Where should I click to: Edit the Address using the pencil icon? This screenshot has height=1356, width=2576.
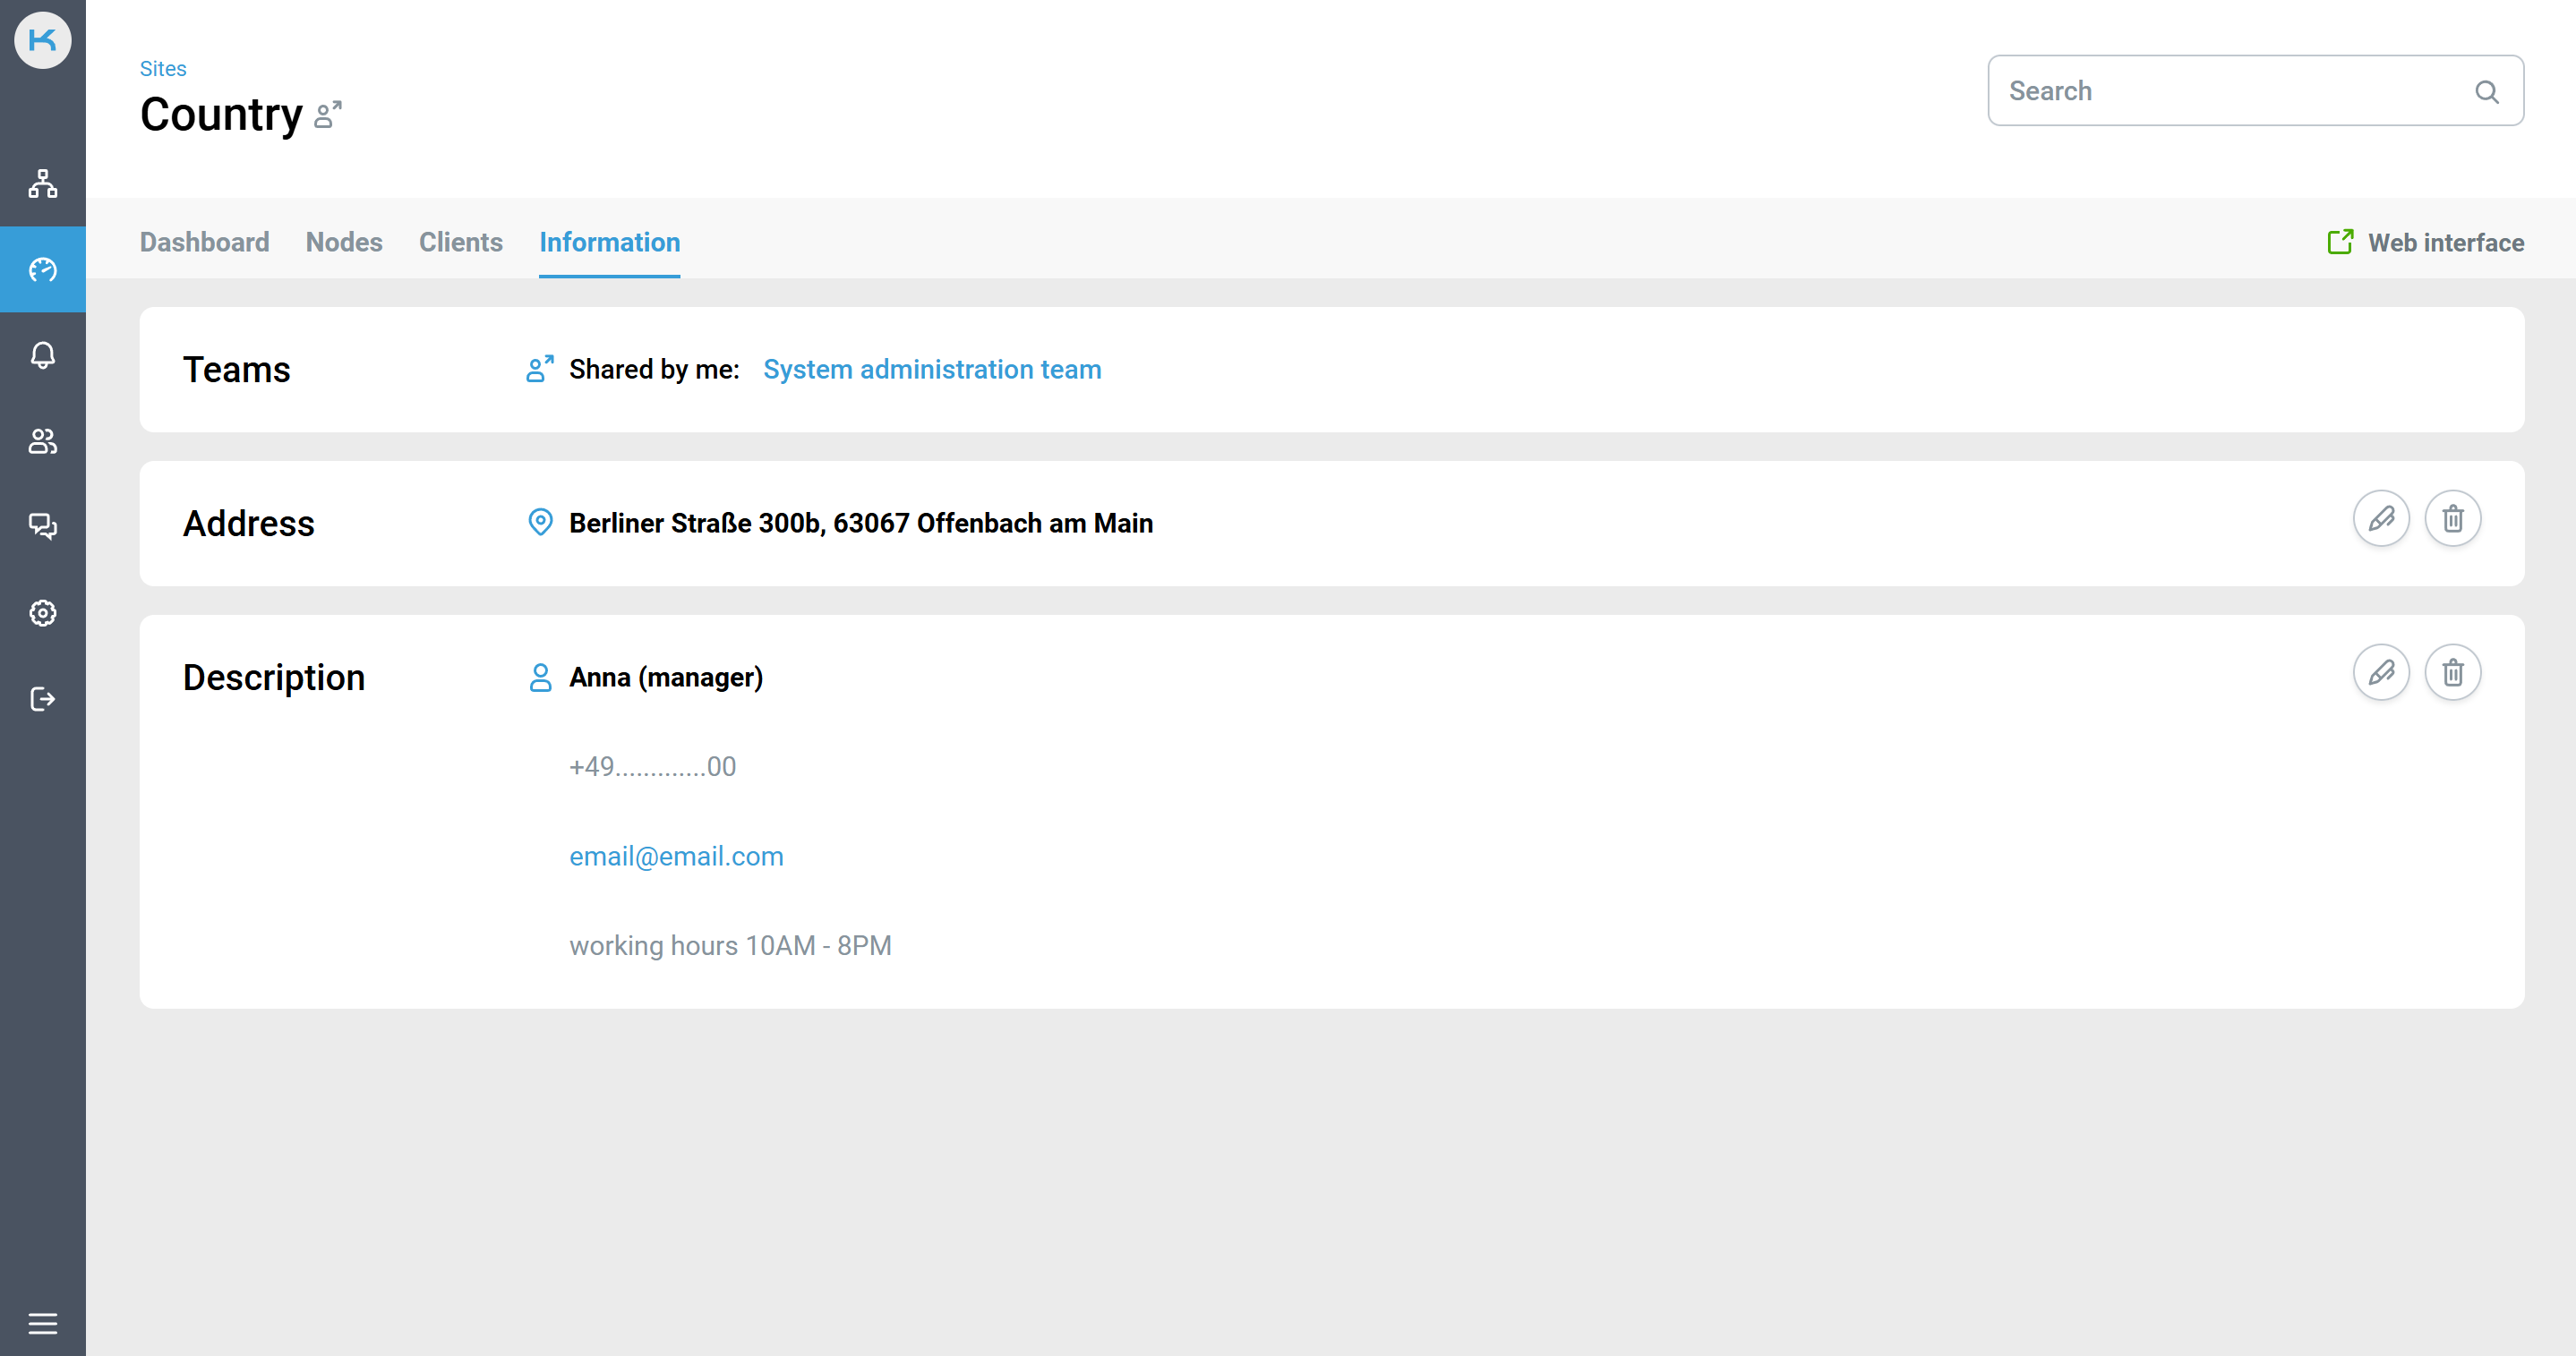(2382, 518)
